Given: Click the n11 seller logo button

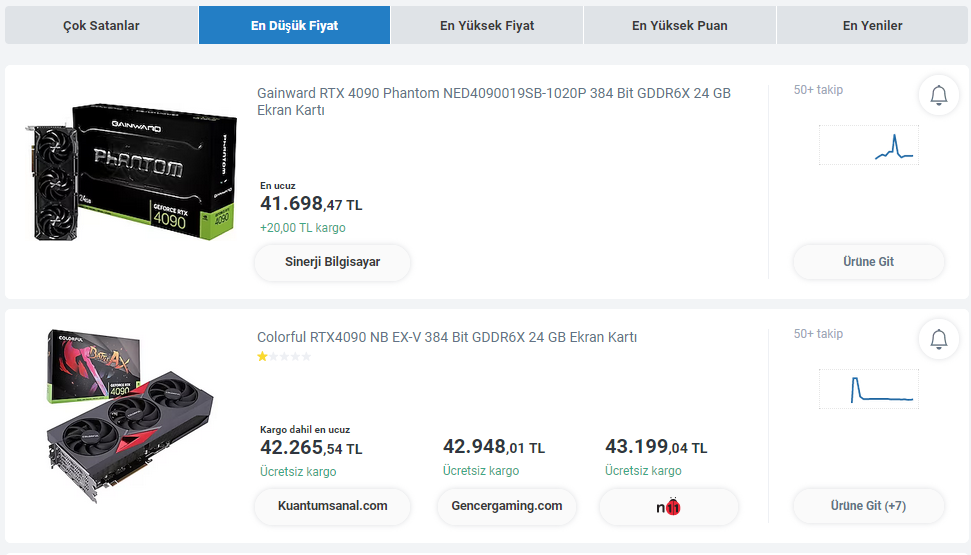Looking at the screenshot, I should point(668,507).
